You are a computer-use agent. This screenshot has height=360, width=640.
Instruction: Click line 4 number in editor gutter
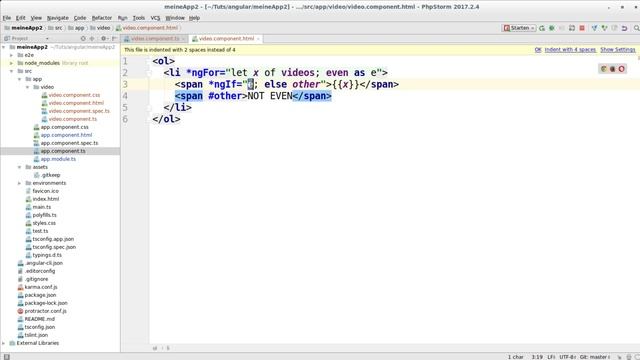pos(125,96)
